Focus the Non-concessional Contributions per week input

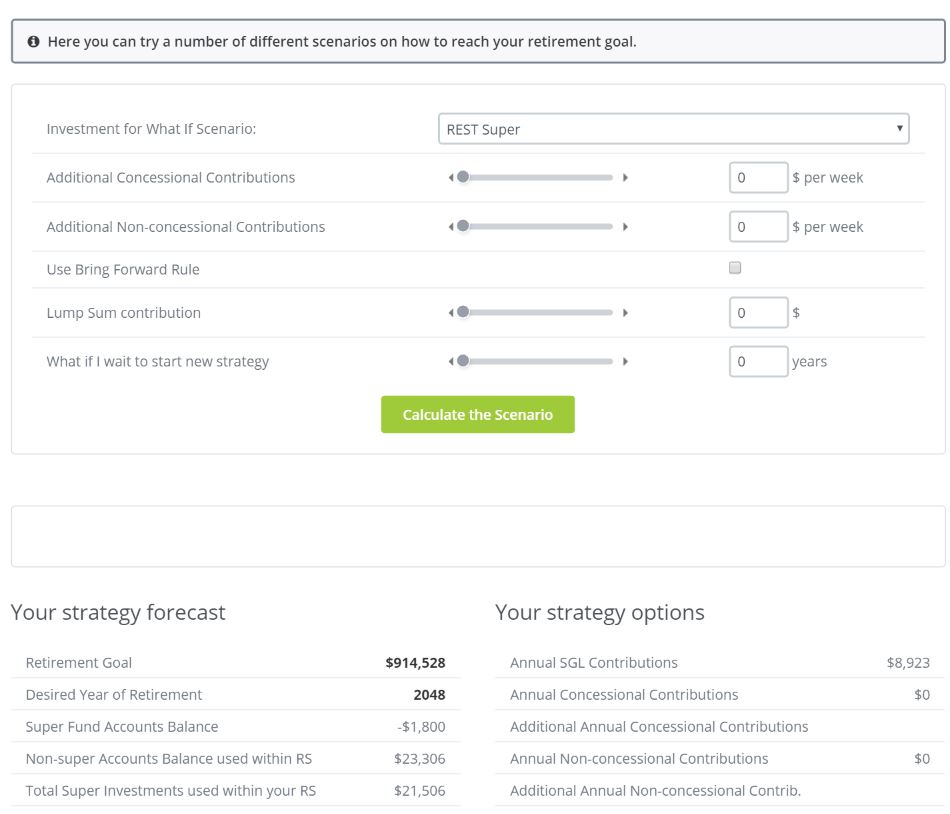[x=758, y=227]
